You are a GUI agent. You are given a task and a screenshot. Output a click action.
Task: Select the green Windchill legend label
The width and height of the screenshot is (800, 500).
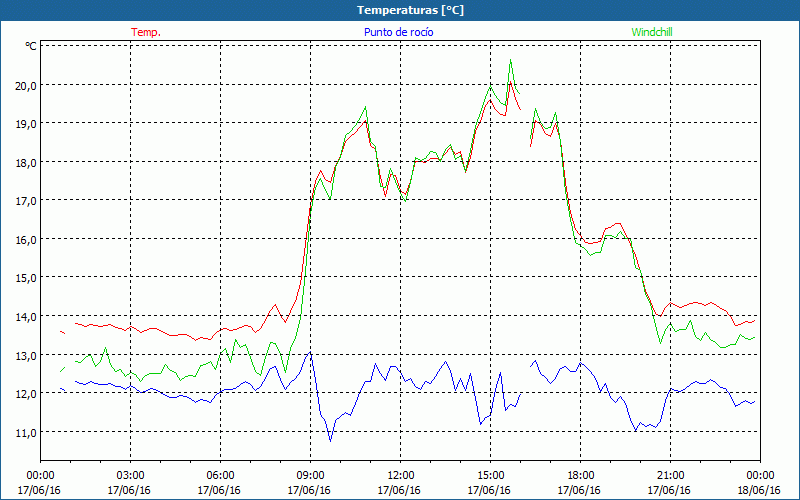[x=652, y=32]
